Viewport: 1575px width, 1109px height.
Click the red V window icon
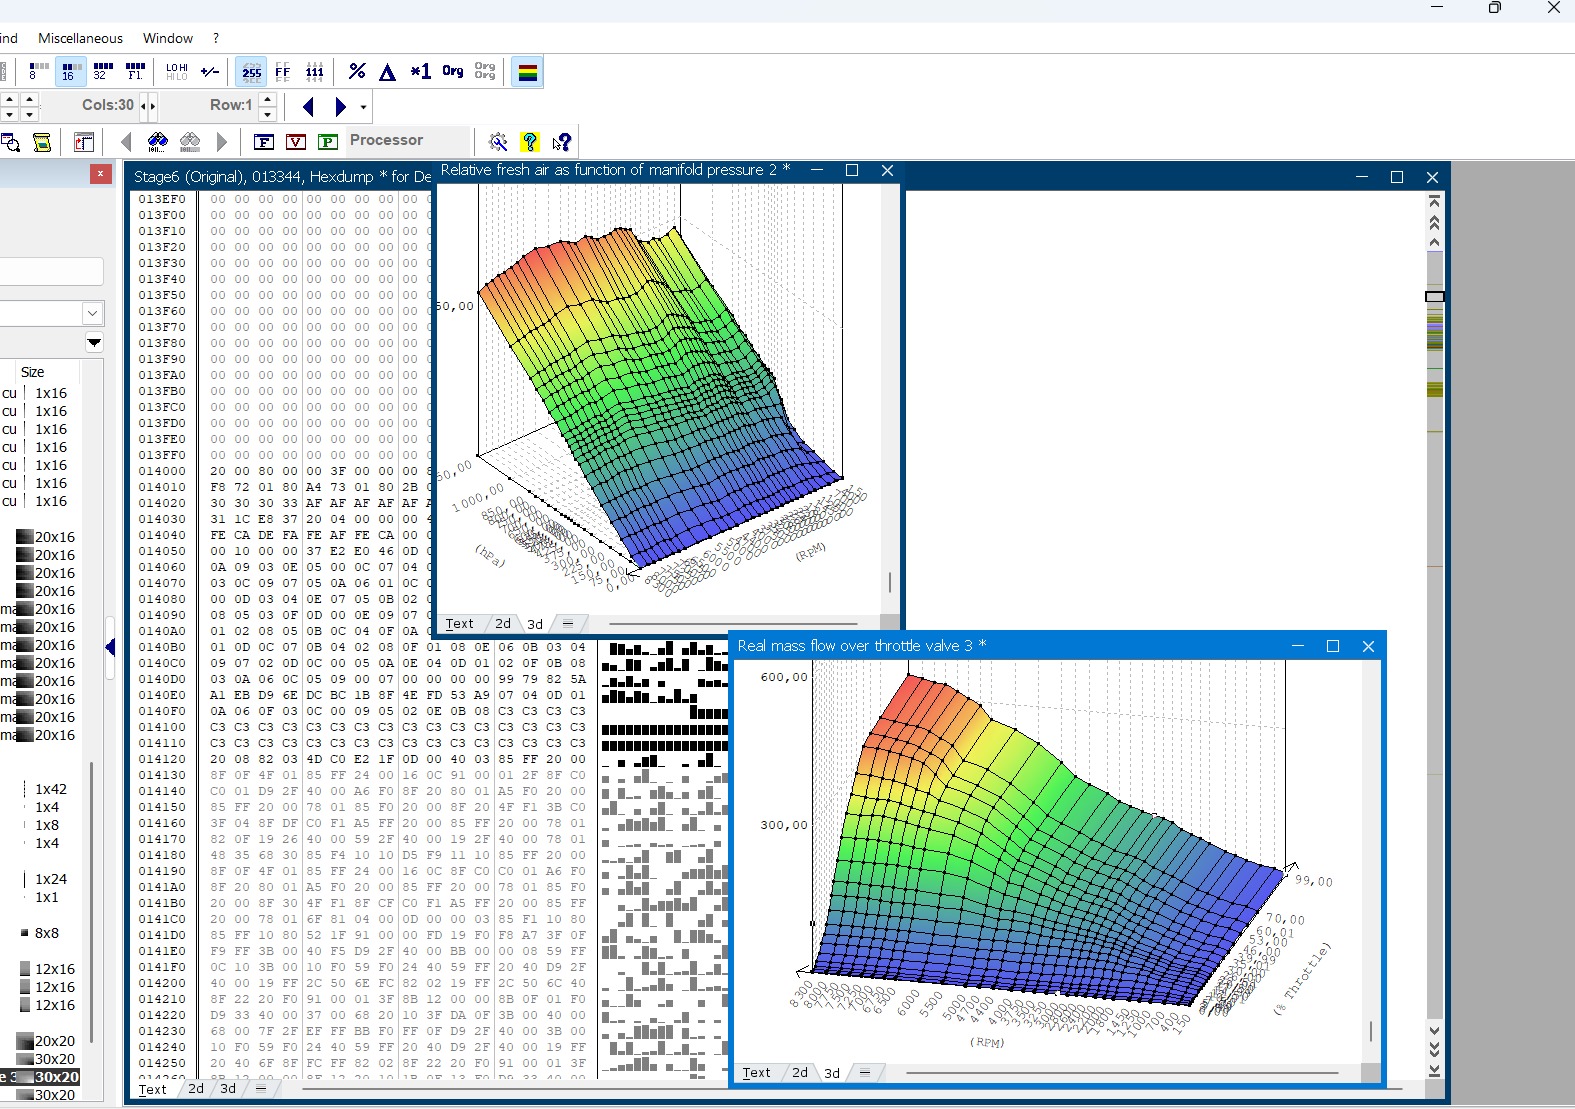[296, 142]
